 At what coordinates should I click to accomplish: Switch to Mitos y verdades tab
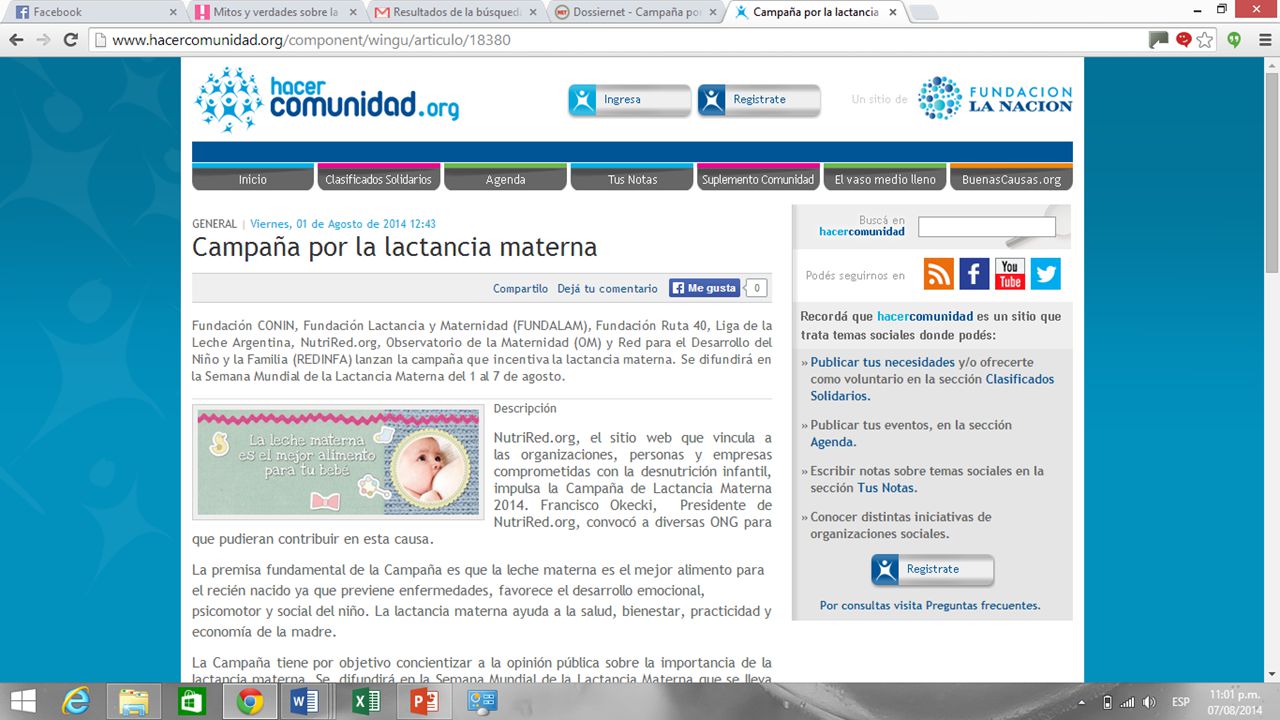click(x=274, y=12)
